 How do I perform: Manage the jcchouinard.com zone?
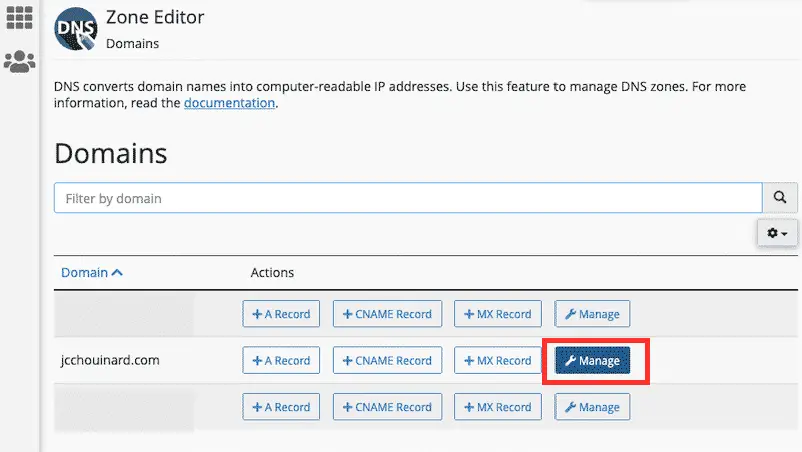592,360
